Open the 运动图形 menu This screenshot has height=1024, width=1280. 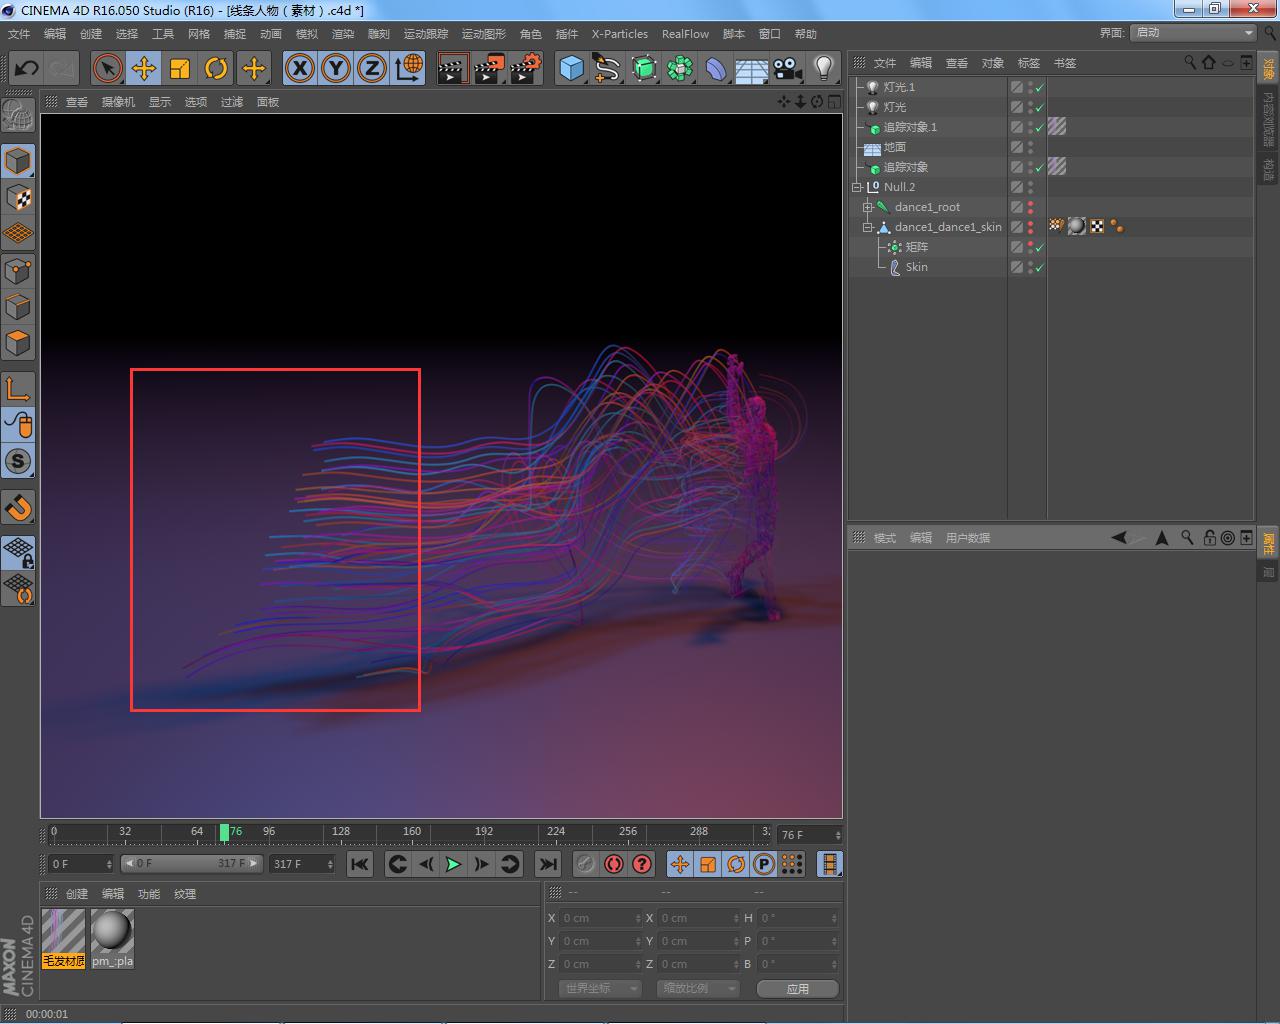click(x=483, y=34)
